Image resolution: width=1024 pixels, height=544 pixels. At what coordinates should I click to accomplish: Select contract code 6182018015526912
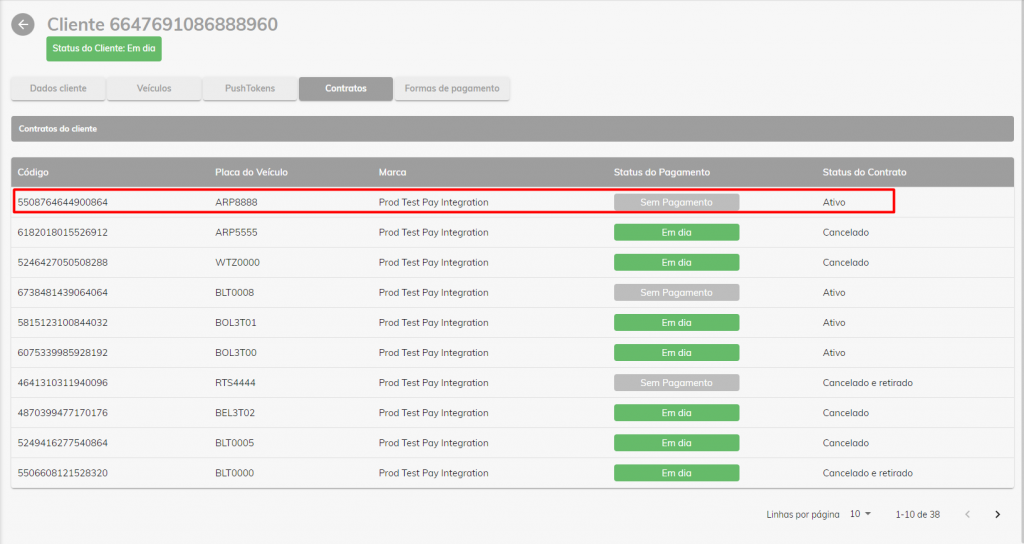coord(63,232)
